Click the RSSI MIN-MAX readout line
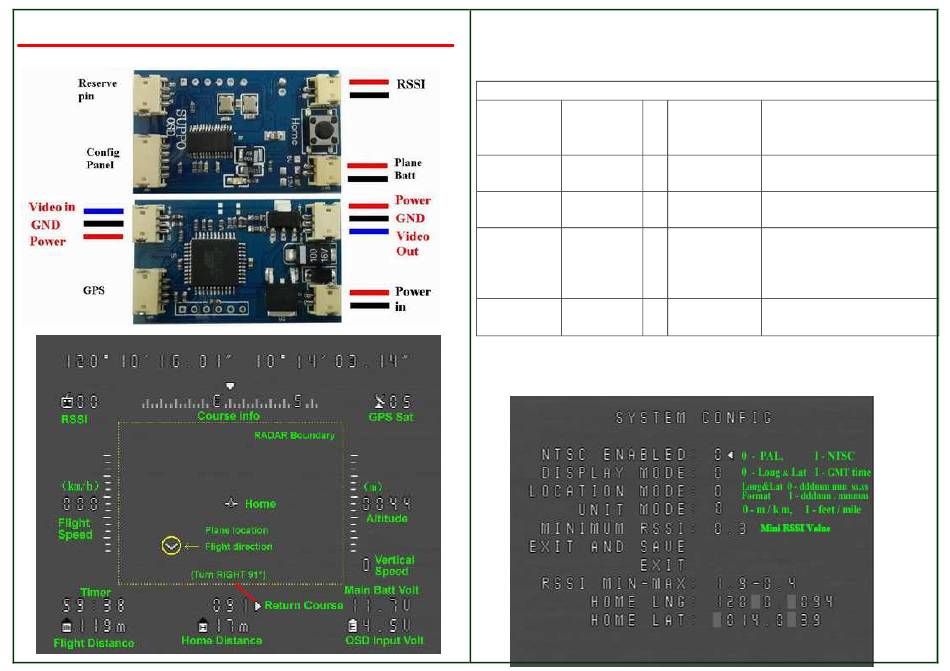Image resolution: width=950 pixels, height=671 pixels. pyautogui.click(x=669, y=584)
